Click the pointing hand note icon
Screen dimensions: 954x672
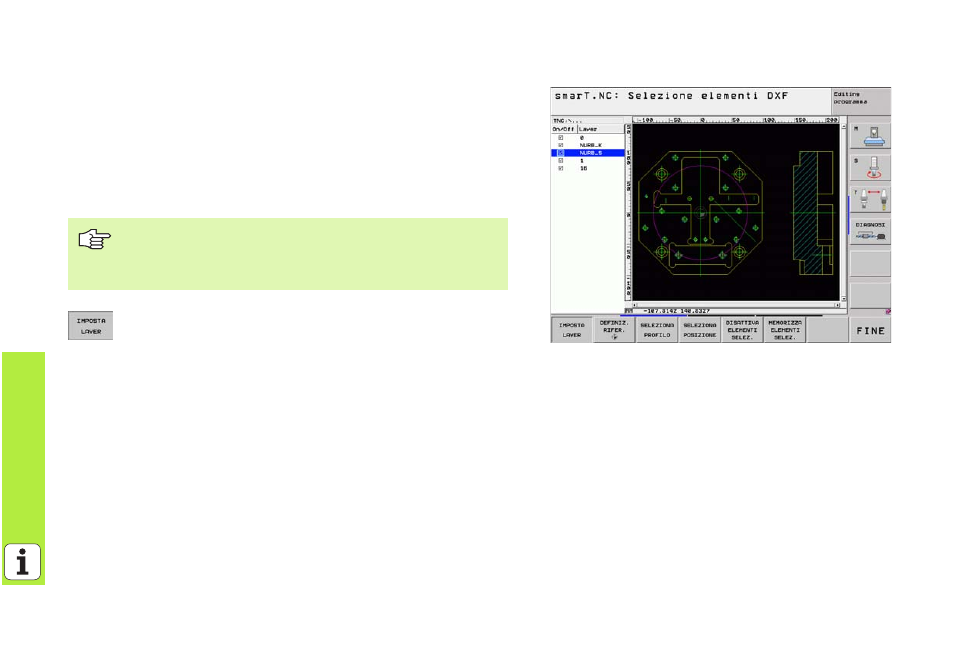click(x=94, y=239)
